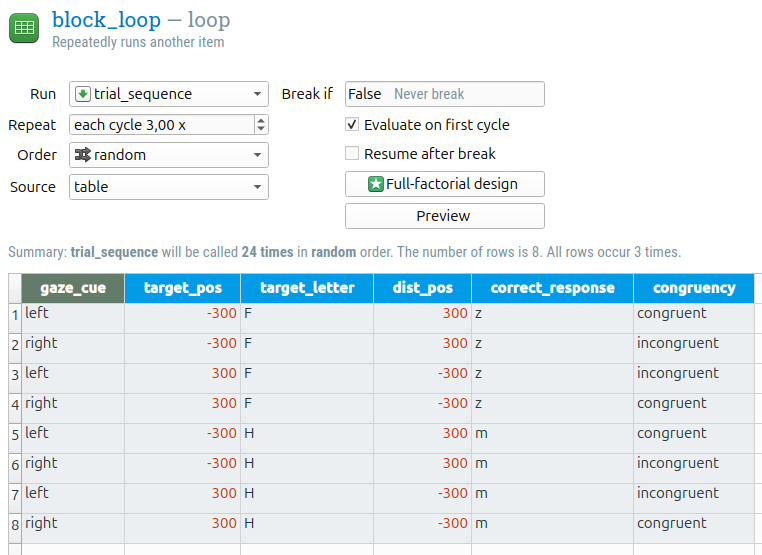Click the random shuffle order icon
The height and width of the screenshot is (555, 762).
coord(83,155)
